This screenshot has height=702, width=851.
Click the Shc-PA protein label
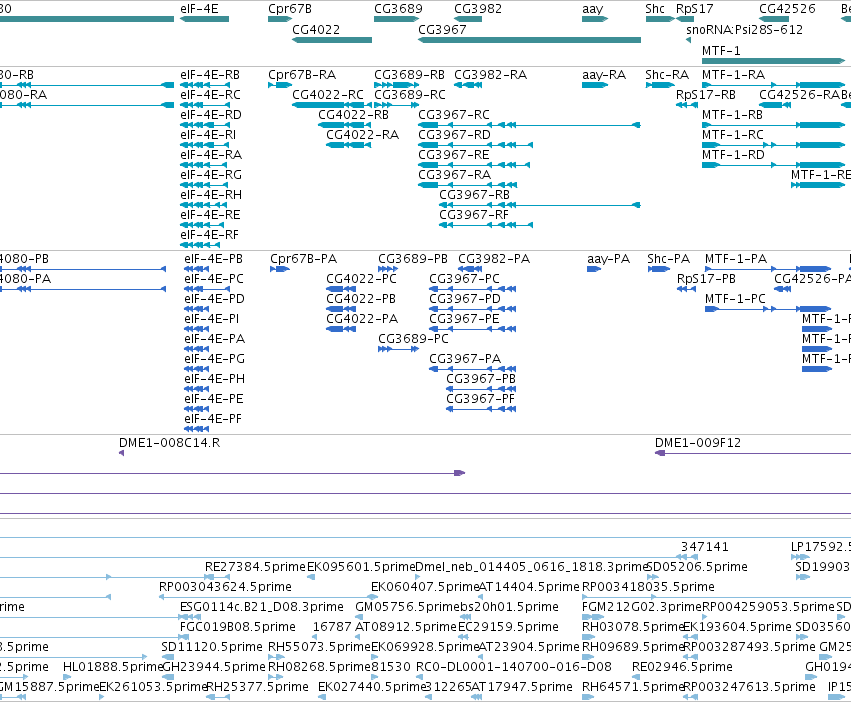pos(668,258)
